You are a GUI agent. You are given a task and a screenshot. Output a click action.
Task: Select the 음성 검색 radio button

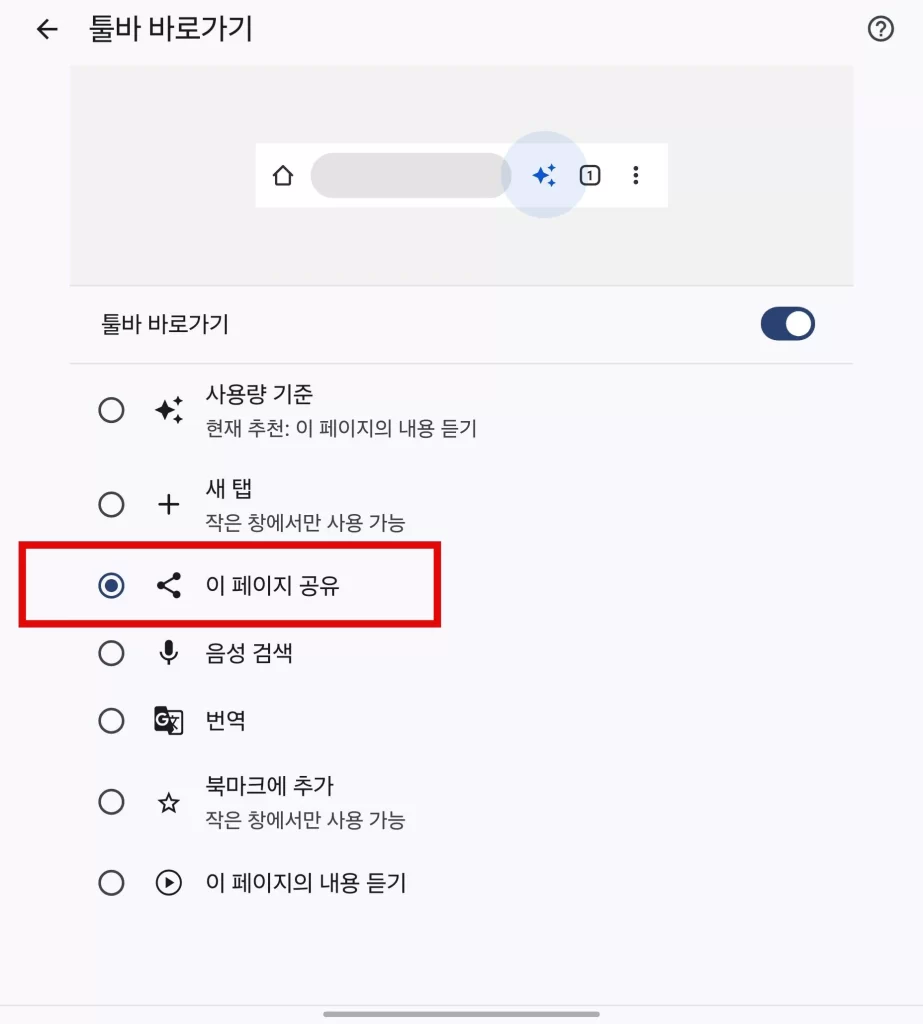tap(112, 653)
